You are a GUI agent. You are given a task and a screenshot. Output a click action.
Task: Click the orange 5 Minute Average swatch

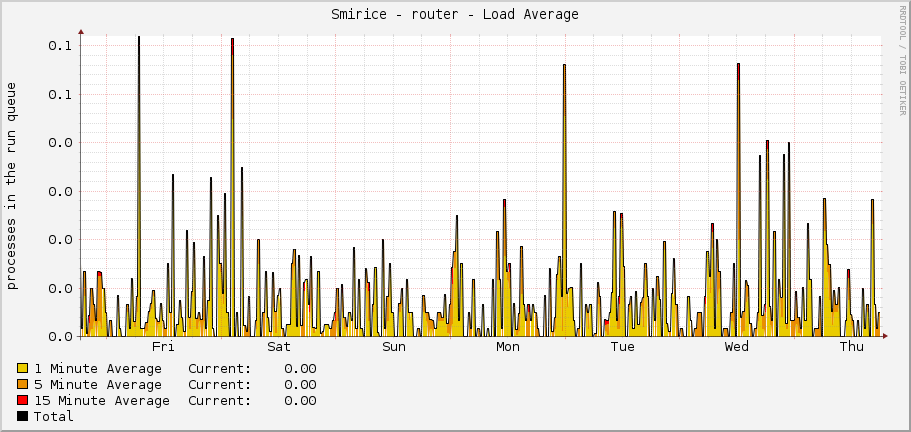(23, 384)
